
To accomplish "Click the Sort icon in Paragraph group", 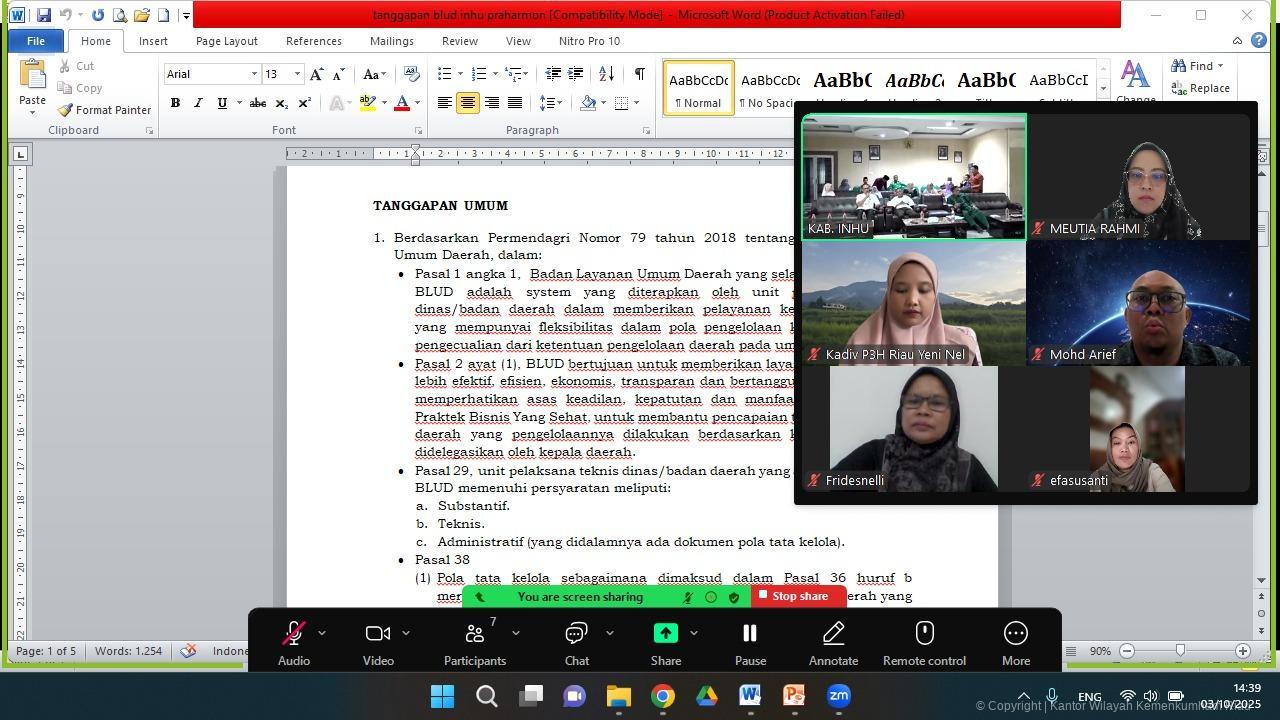I will (606, 74).
